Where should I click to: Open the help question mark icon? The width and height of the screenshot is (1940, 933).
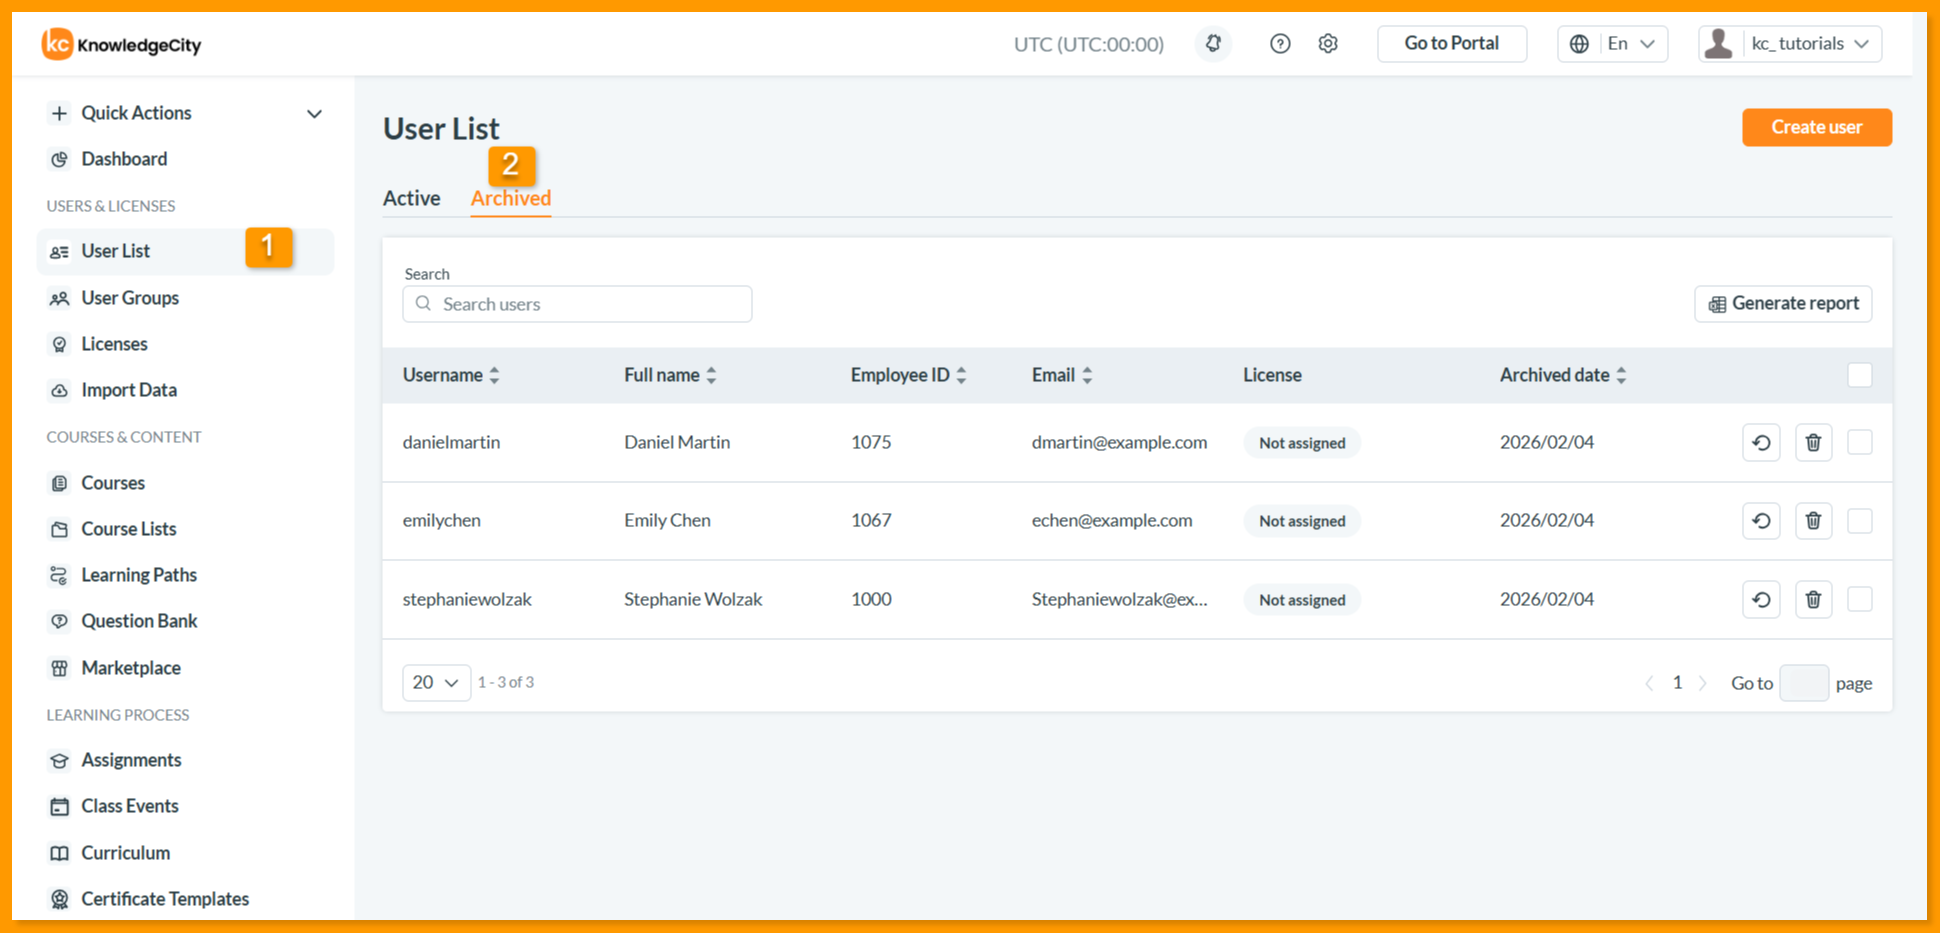pyautogui.click(x=1280, y=43)
